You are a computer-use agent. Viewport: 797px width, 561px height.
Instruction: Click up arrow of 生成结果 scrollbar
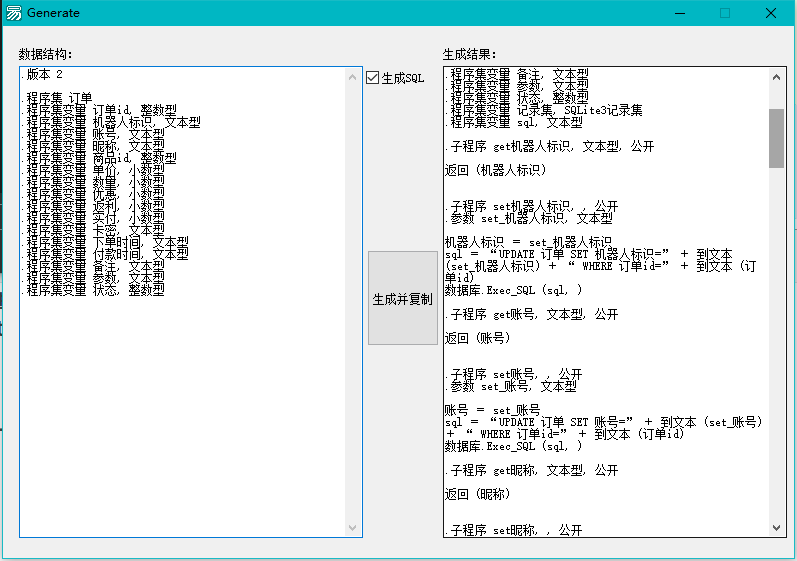(x=777, y=76)
